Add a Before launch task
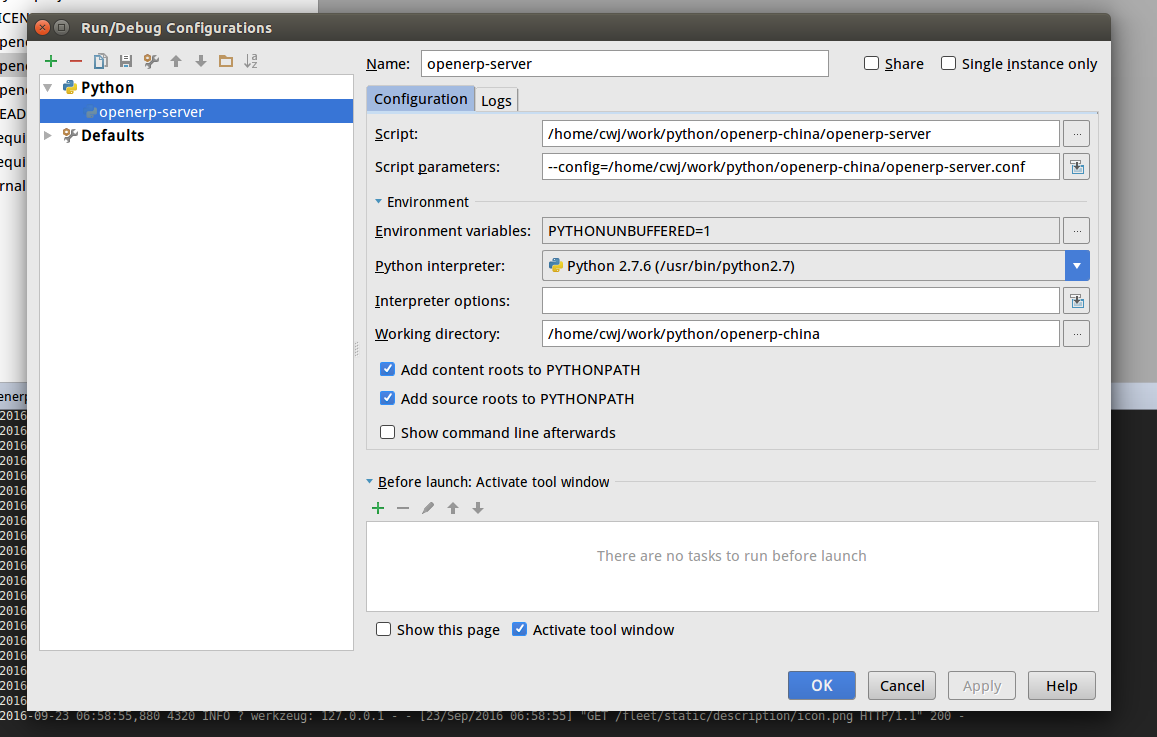Image resolution: width=1157 pixels, height=737 pixels. coord(378,508)
